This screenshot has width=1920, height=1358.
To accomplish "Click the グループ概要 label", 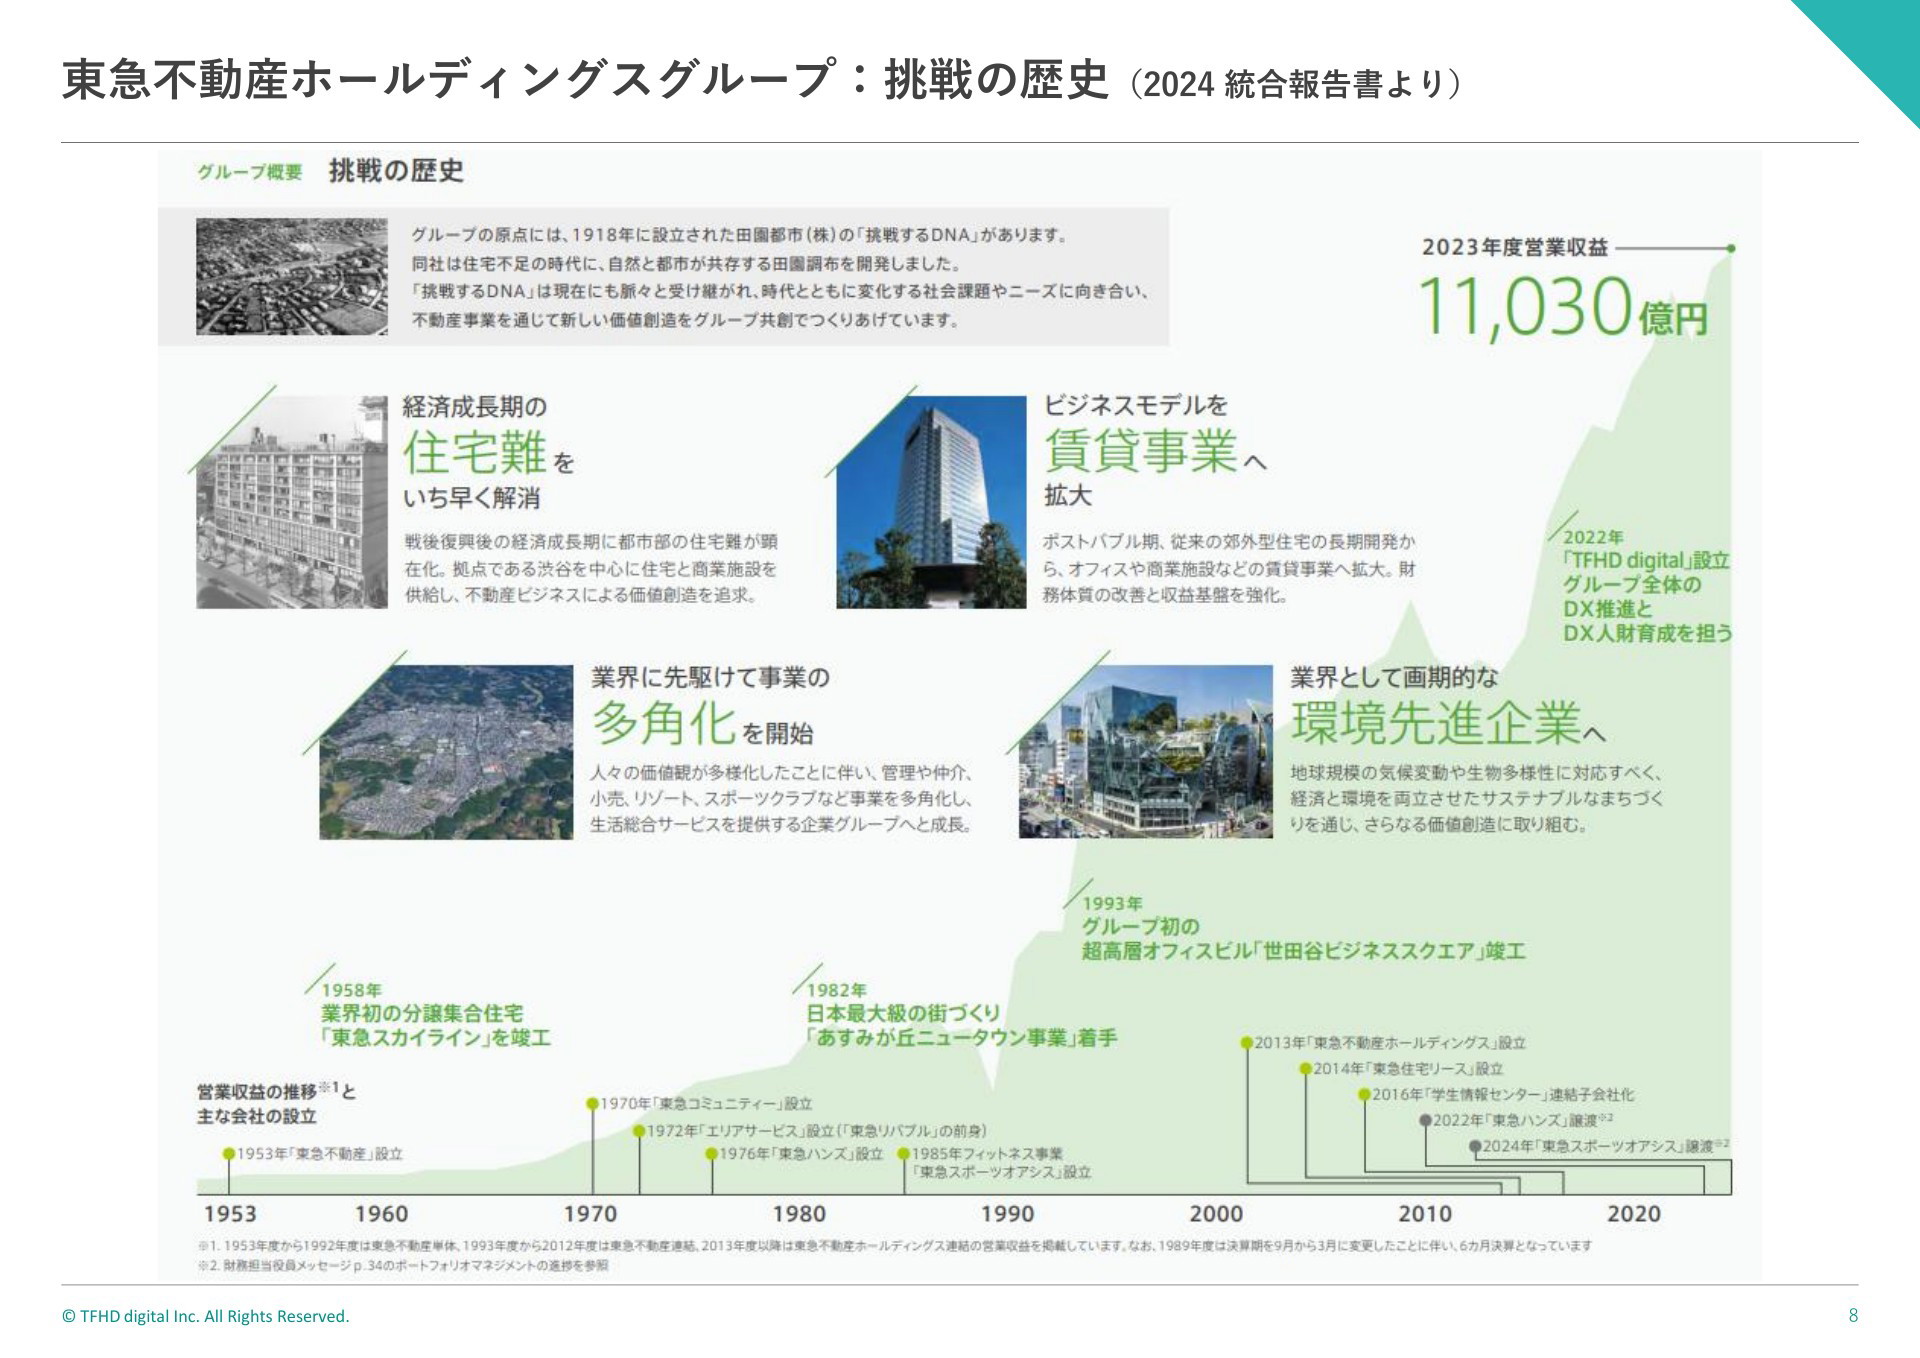I will pyautogui.click(x=250, y=172).
